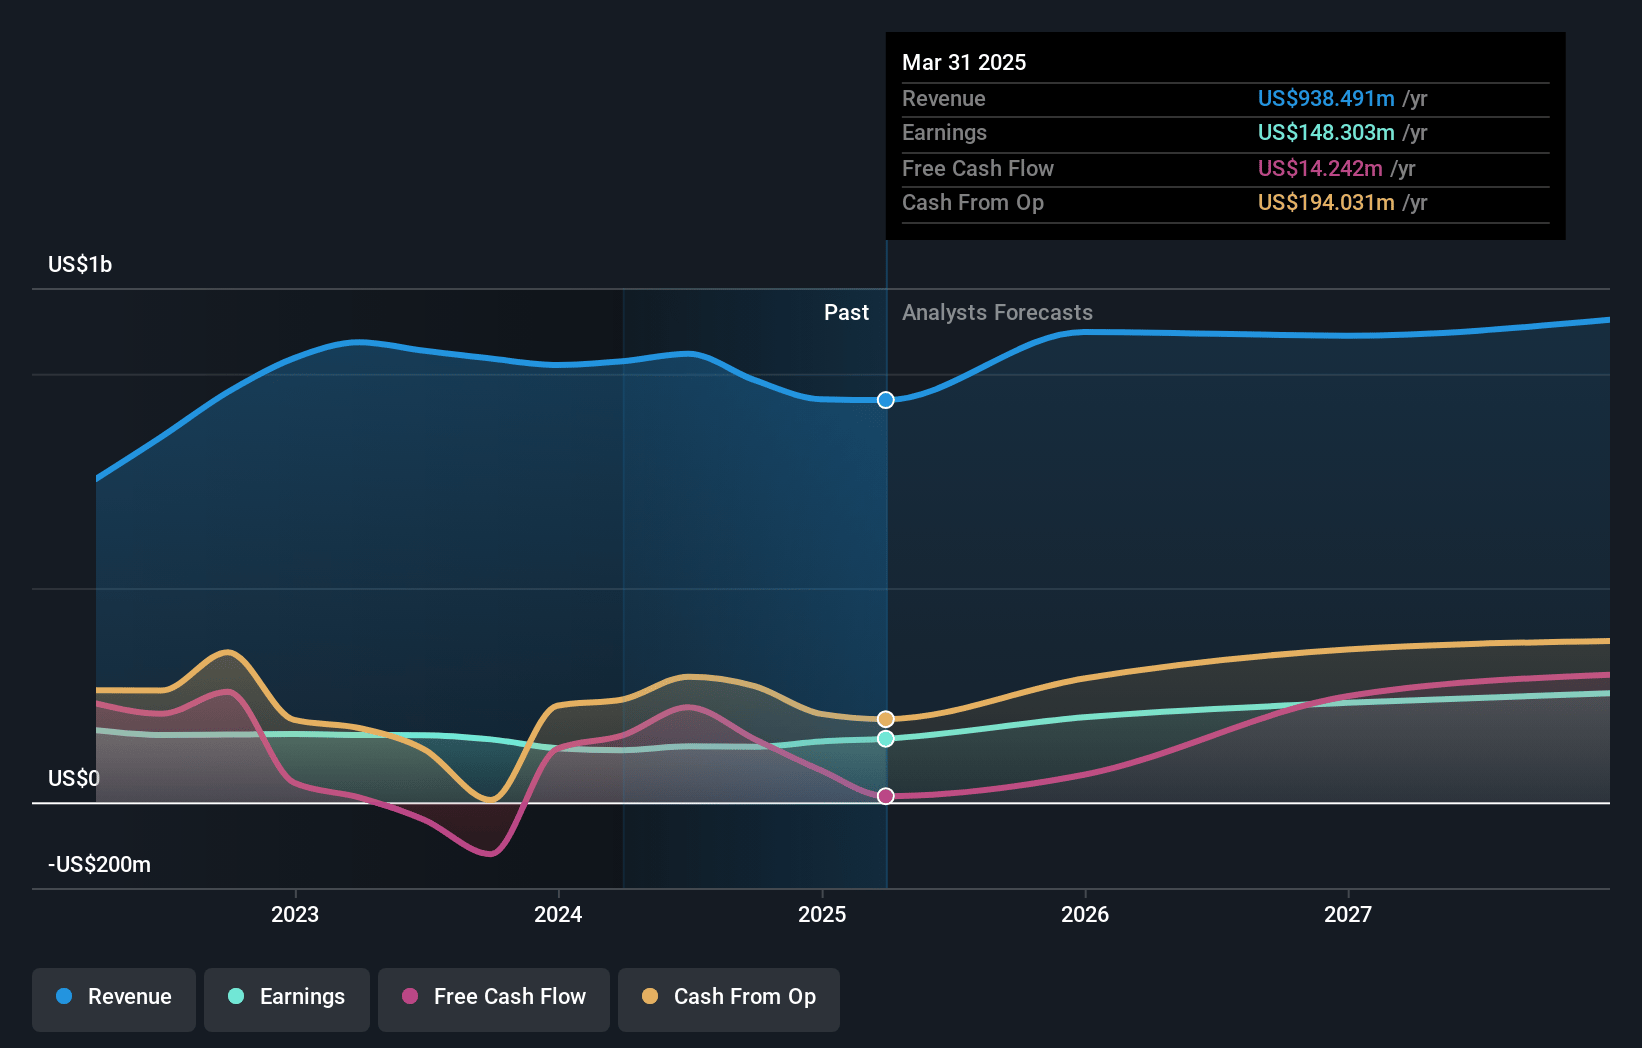
Task: Click the 'Analysts Forecasts' label
Action: click(x=997, y=313)
